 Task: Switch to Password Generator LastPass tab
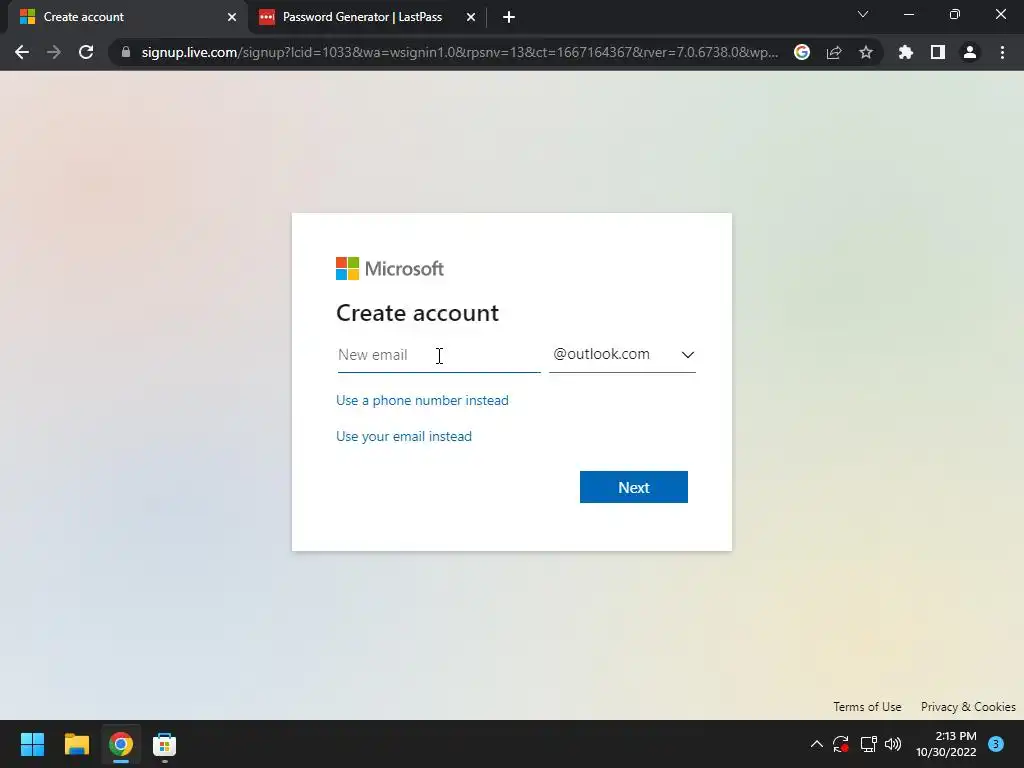click(368, 17)
